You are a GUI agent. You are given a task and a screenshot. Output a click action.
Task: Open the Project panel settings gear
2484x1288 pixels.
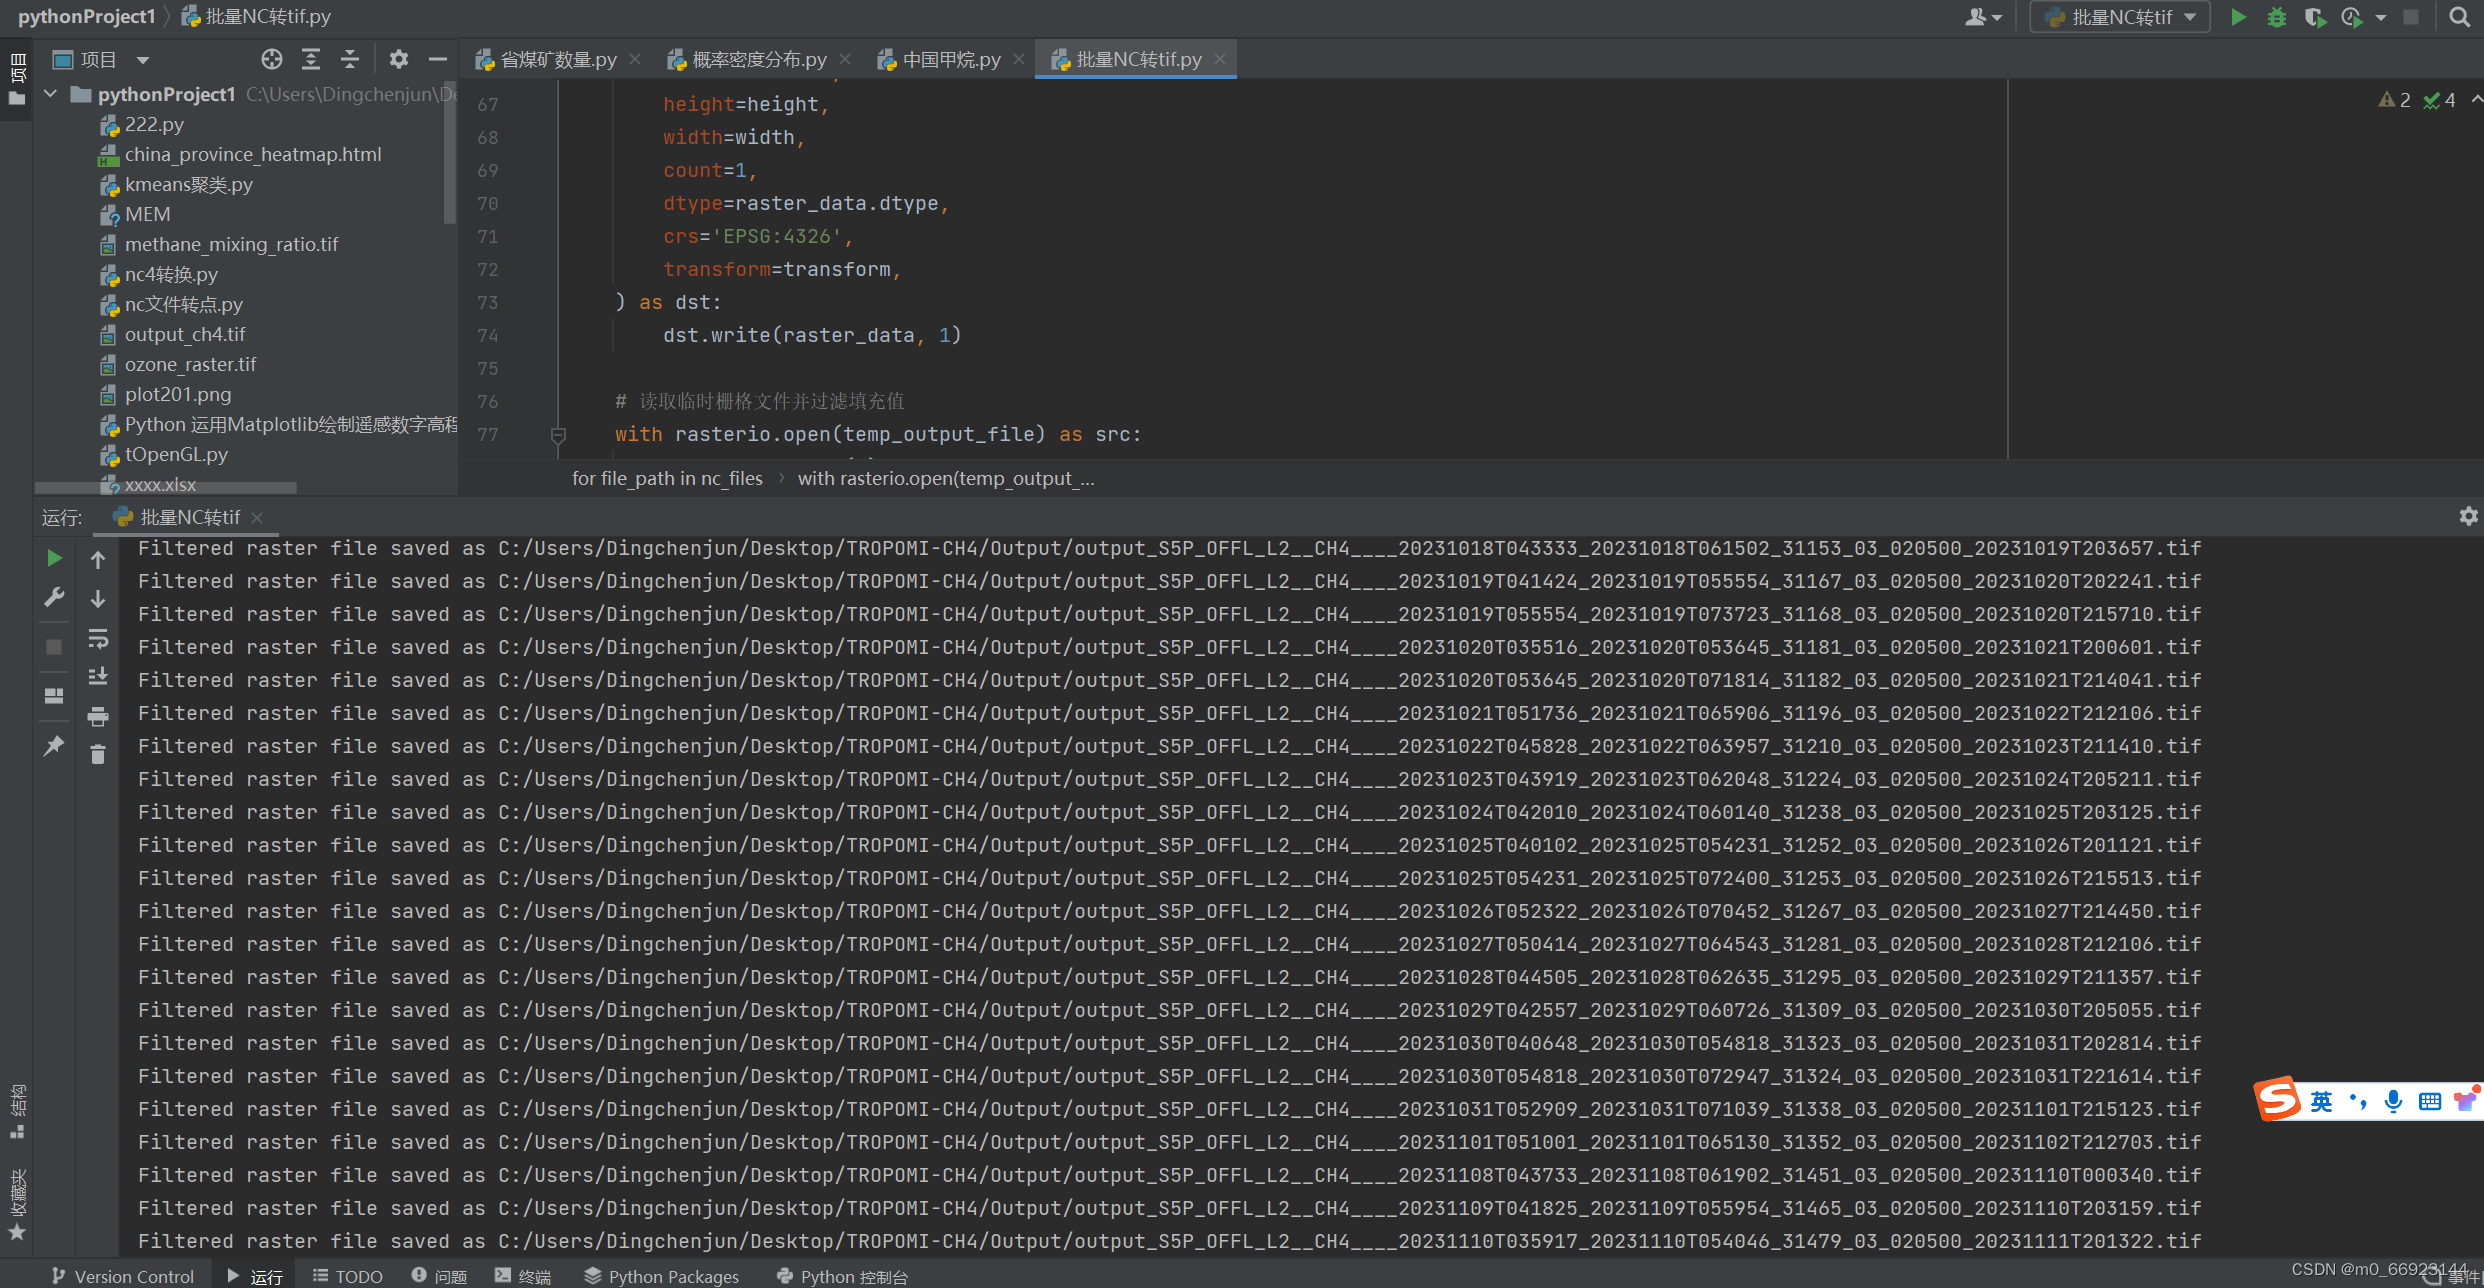coord(399,59)
